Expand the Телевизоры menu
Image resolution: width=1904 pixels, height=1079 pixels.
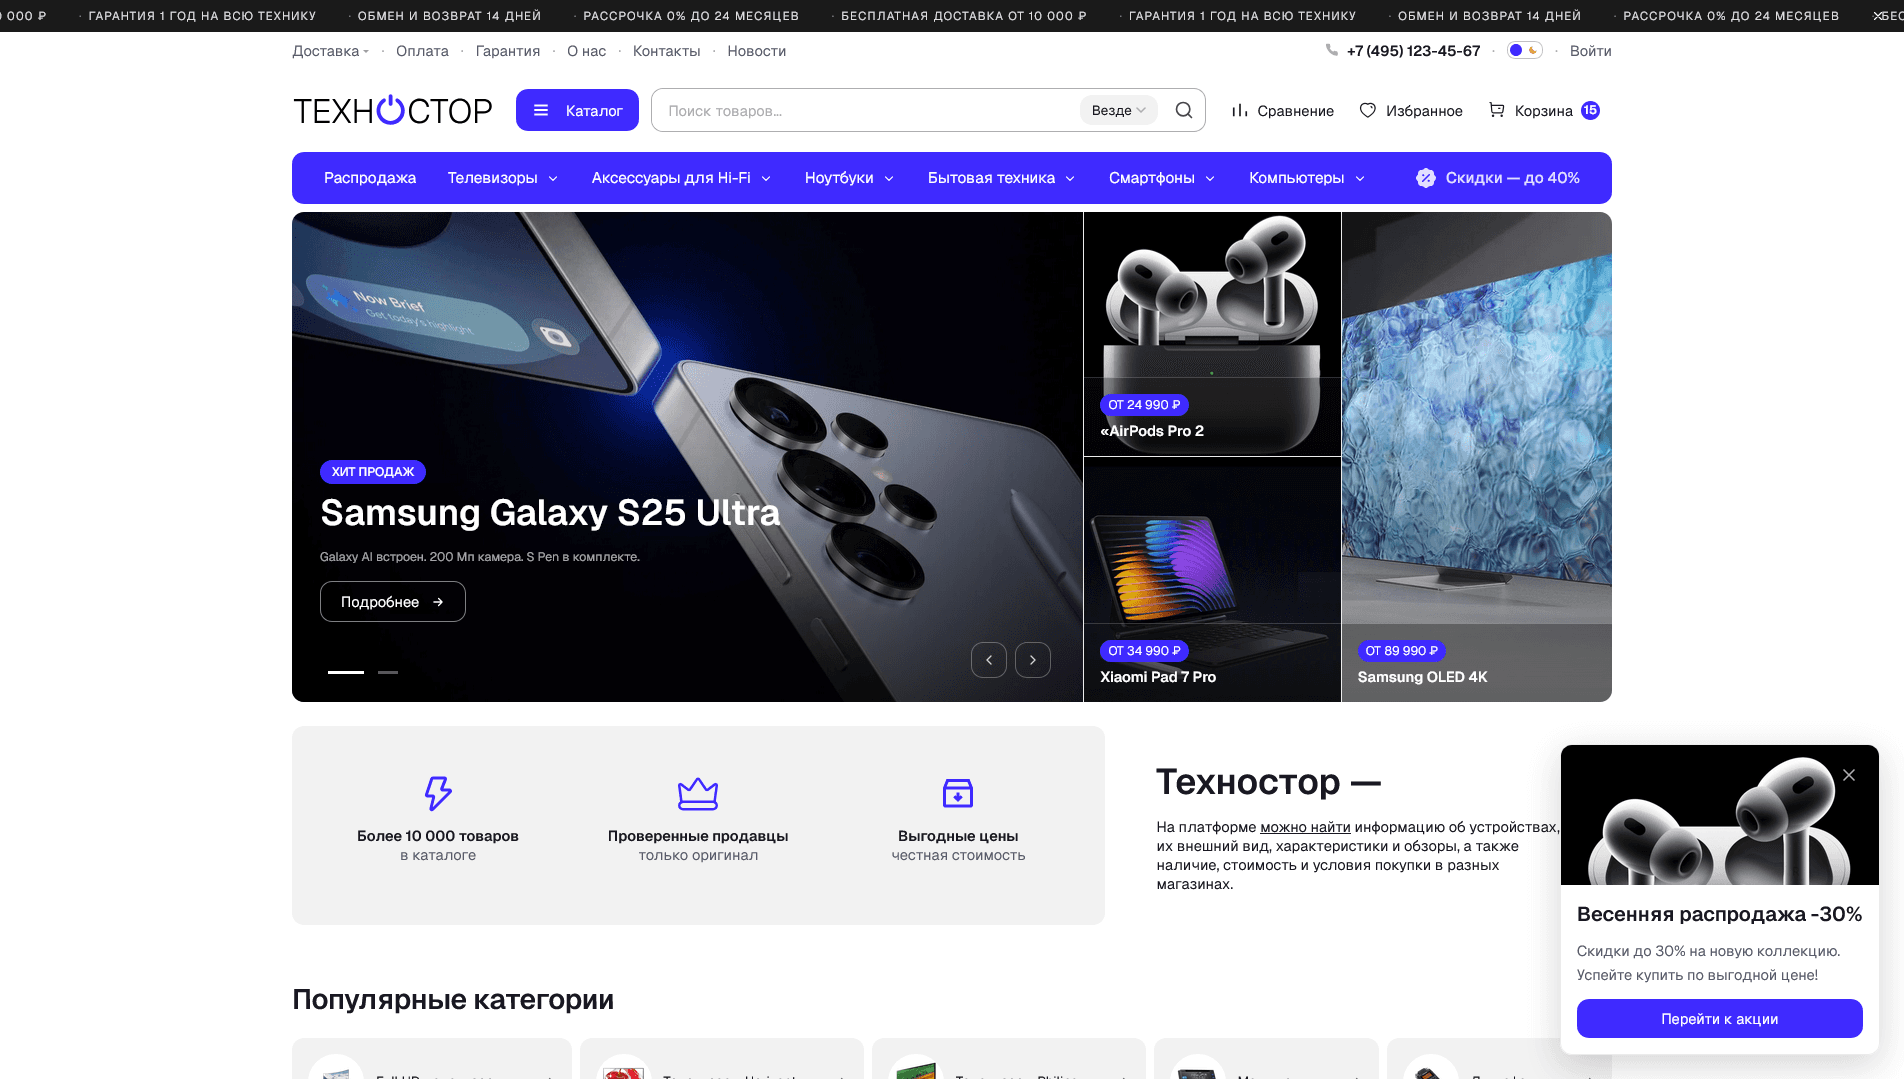[x=503, y=178]
